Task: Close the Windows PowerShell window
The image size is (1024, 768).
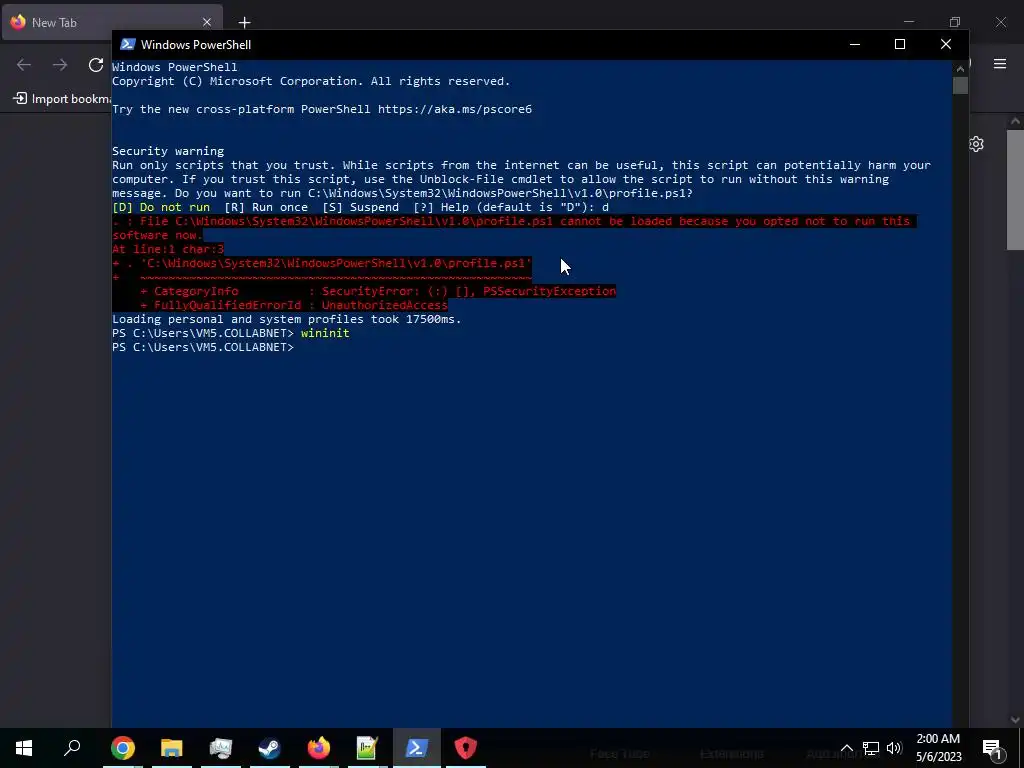Action: (946, 44)
